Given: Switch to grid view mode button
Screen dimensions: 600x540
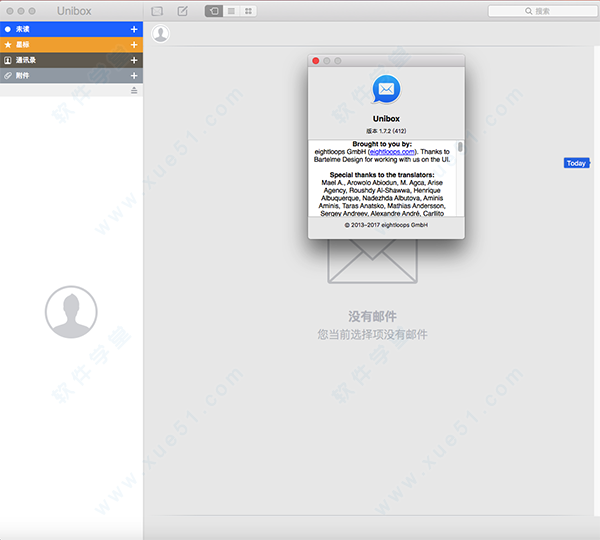Looking at the screenshot, I should pos(248,11).
